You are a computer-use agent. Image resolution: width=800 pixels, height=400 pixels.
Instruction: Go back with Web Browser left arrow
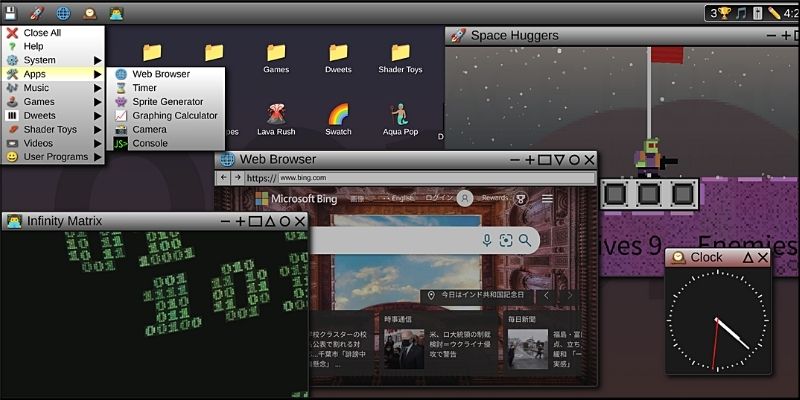coord(223,178)
